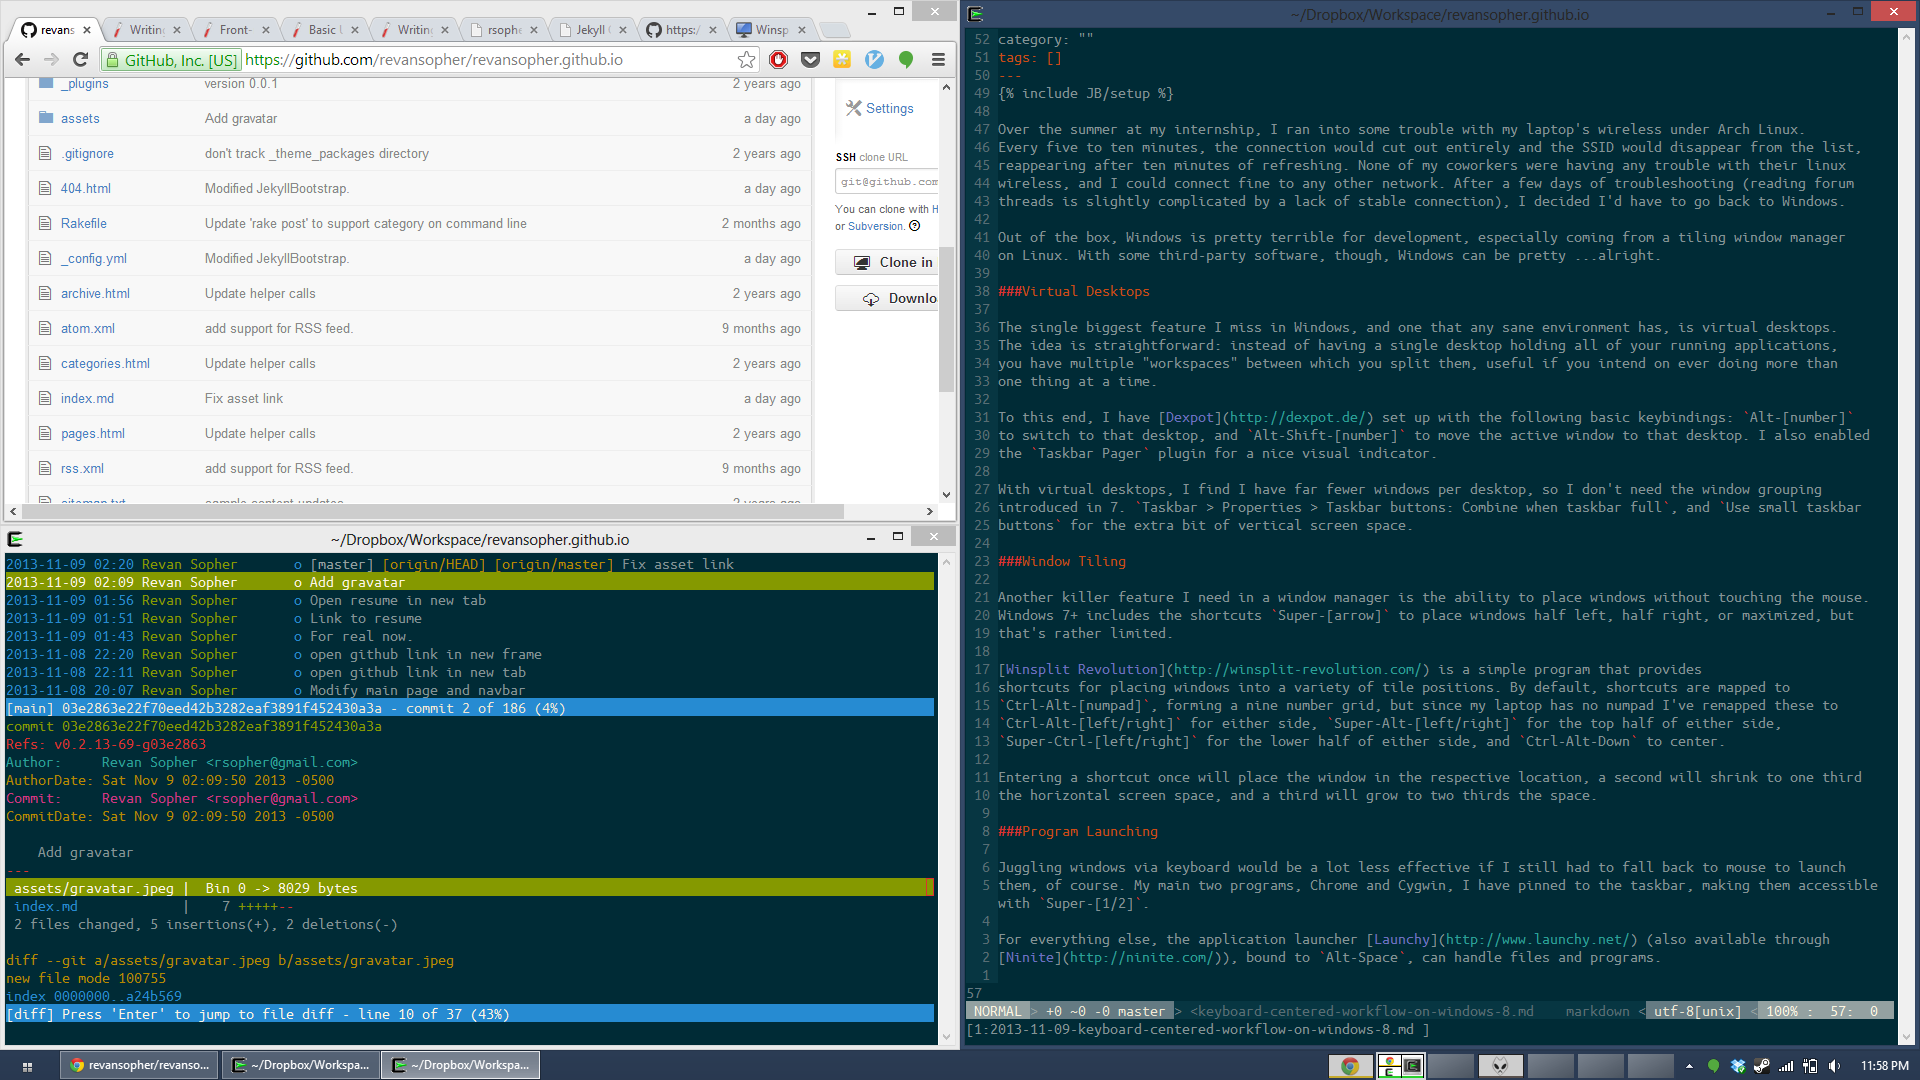Close the 'revans' Chrome tab
The image size is (1920, 1080).
pos(87,30)
